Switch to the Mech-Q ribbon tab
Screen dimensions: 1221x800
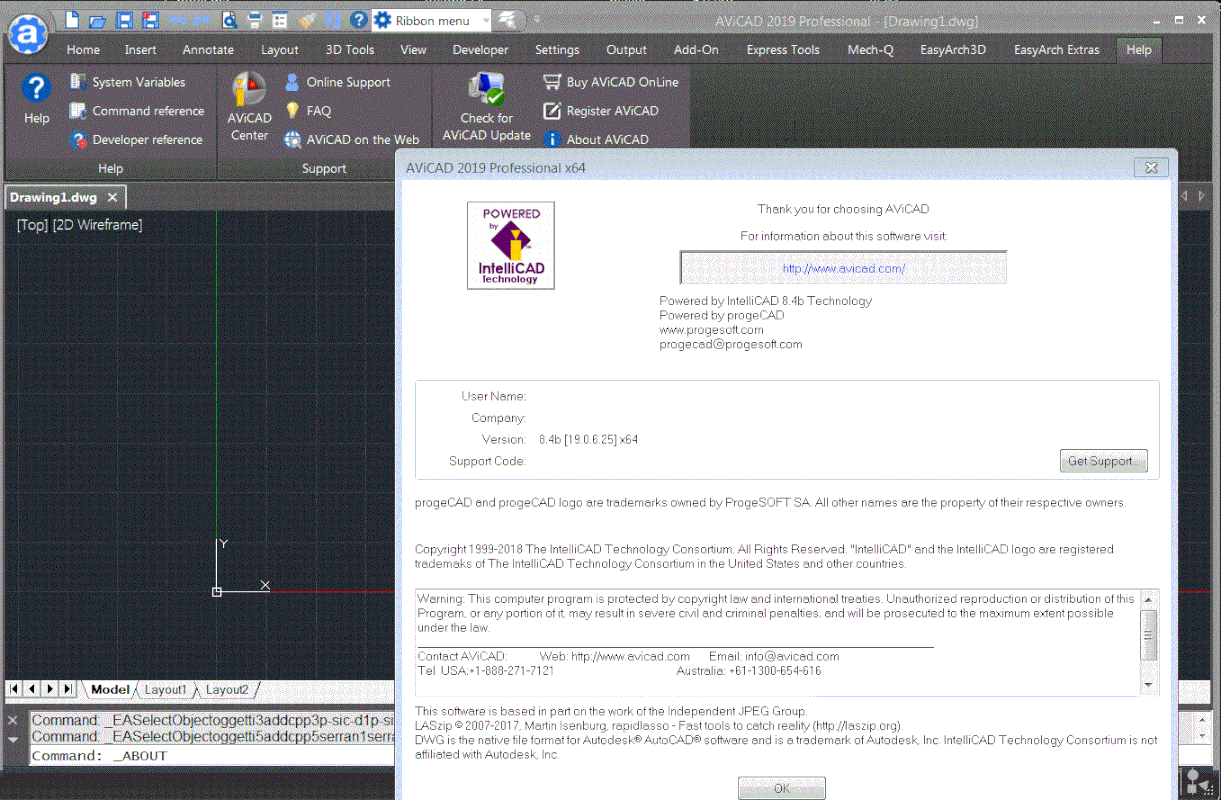870,50
